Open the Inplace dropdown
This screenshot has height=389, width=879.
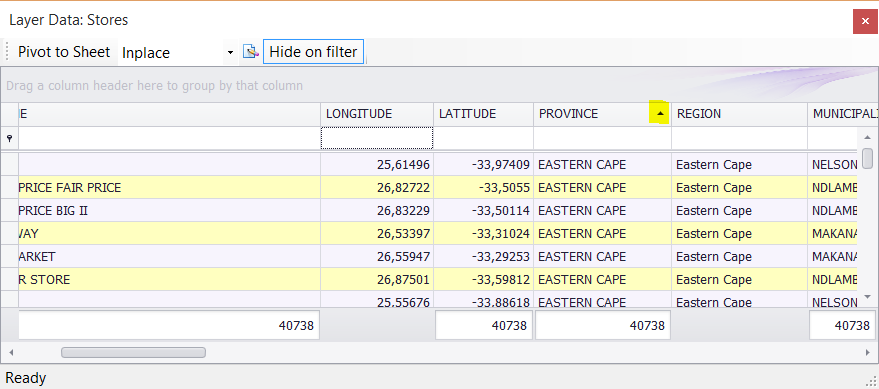[x=230, y=53]
